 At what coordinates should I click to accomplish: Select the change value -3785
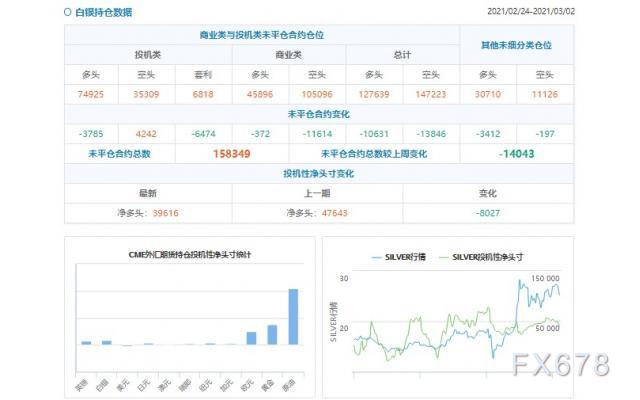tap(91, 134)
